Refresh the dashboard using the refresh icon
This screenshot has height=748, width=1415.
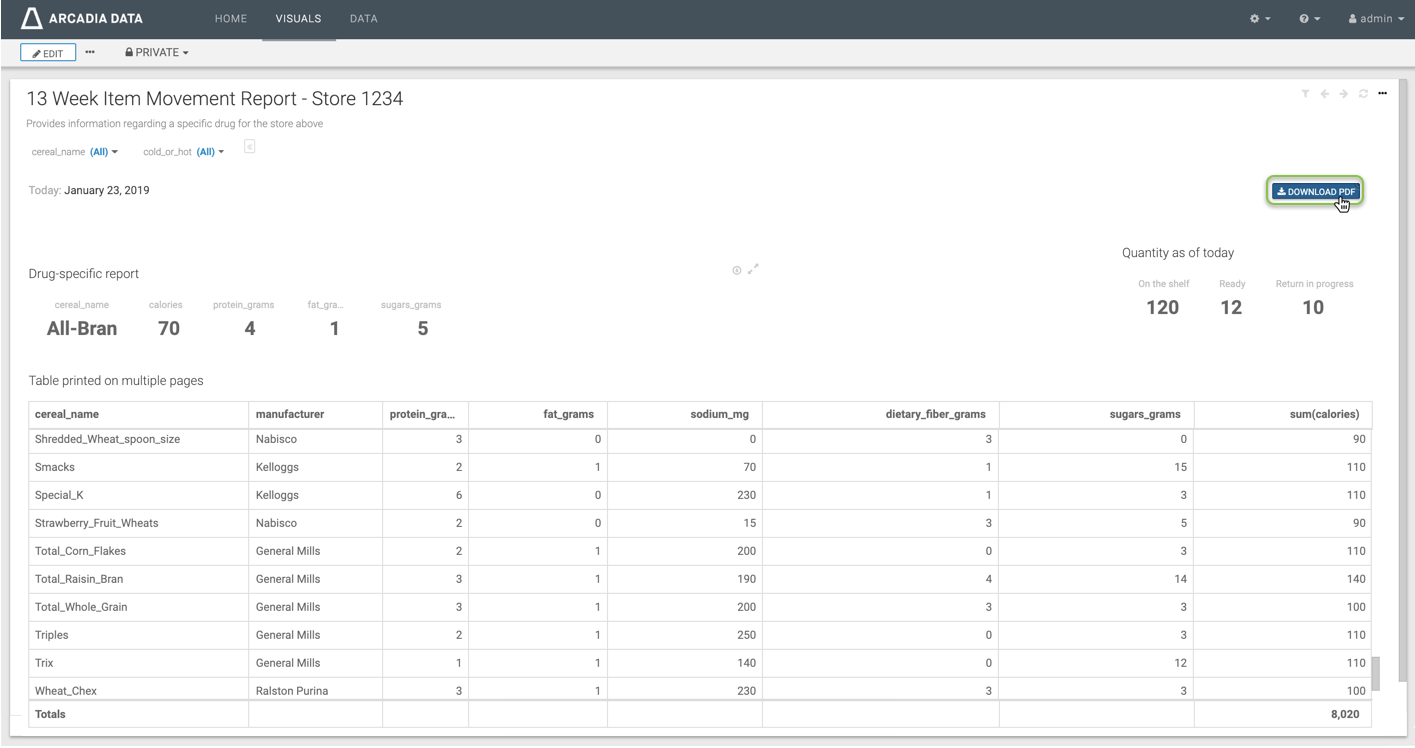pyautogui.click(x=1363, y=94)
